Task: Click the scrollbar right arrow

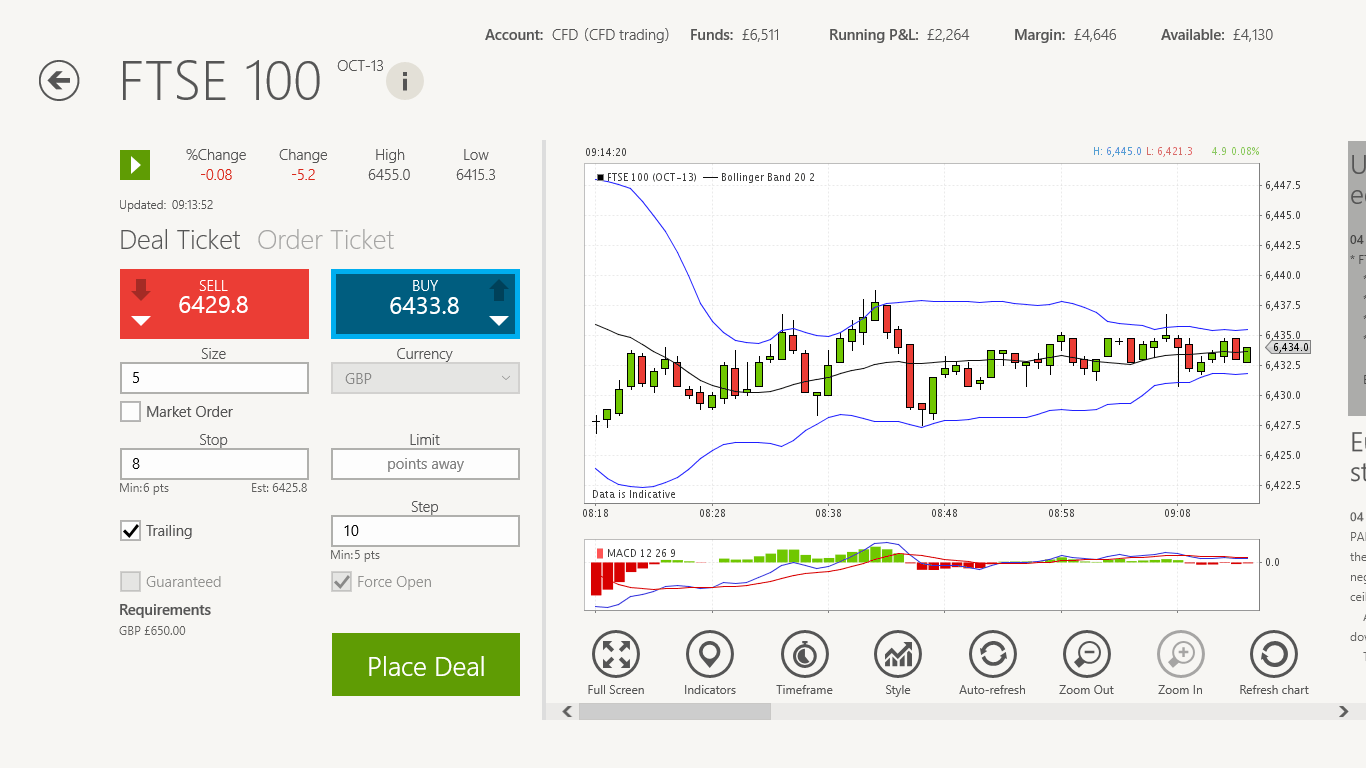Action: coord(1343,711)
